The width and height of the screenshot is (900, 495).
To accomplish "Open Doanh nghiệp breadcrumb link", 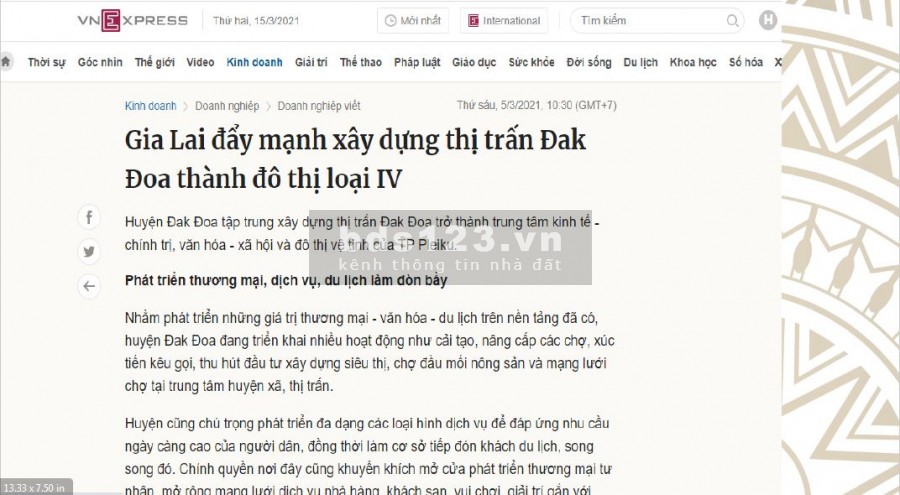I will pyautogui.click(x=227, y=106).
